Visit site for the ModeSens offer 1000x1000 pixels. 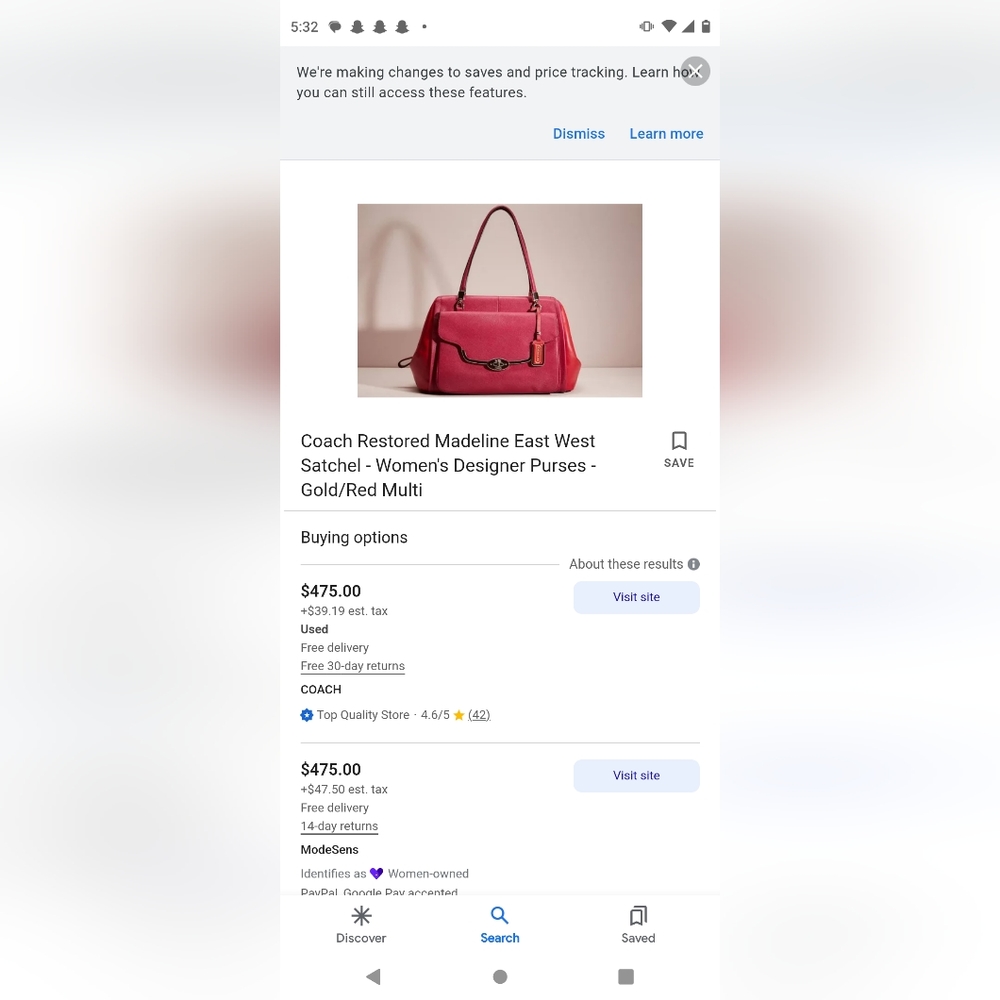(636, 776)
